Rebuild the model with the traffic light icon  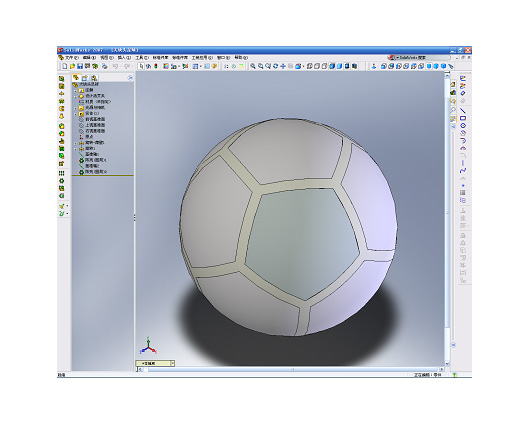point(156,67)
